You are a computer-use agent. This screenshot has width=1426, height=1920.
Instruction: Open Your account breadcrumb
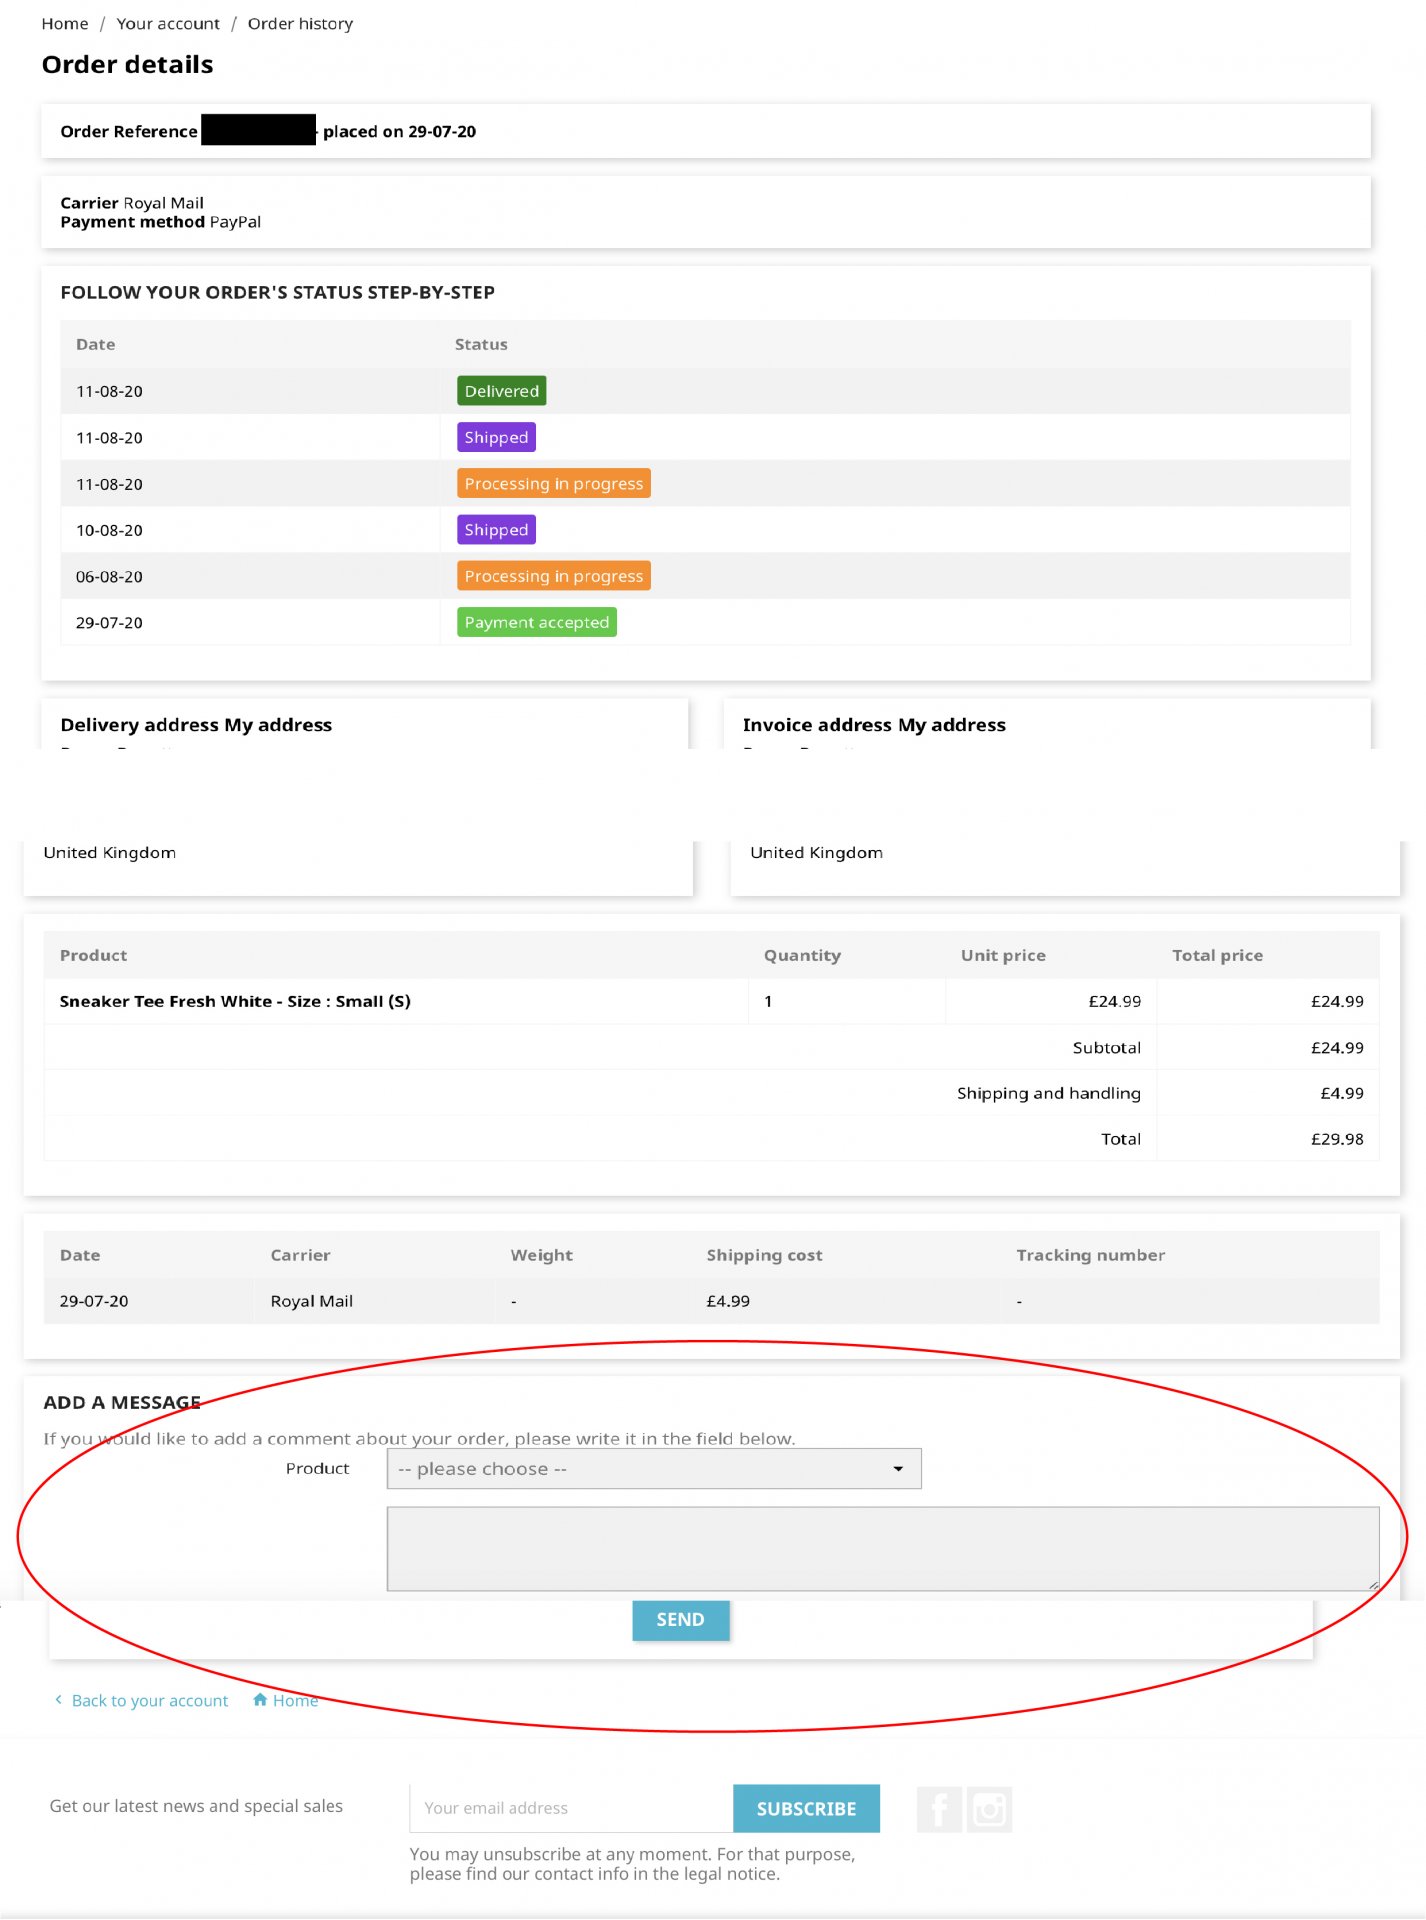pyautogui.click(x=168, y=24)
